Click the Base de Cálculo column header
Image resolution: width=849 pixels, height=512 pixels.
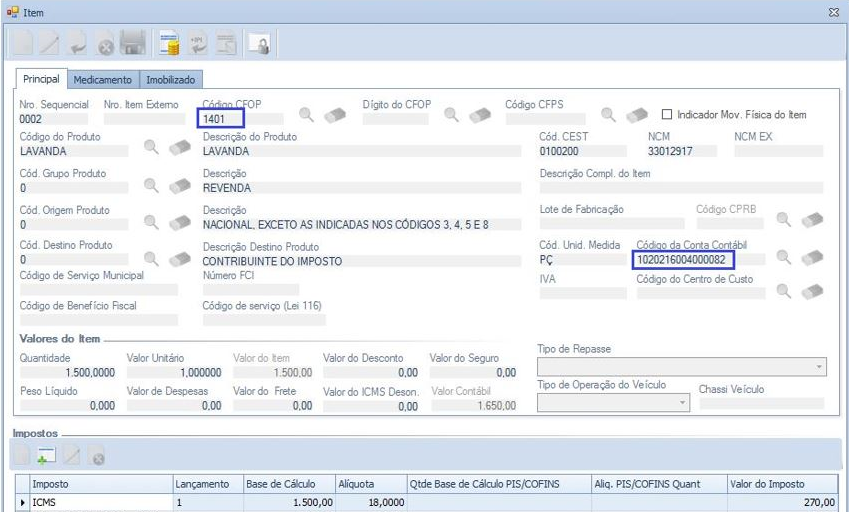point(289,484)
